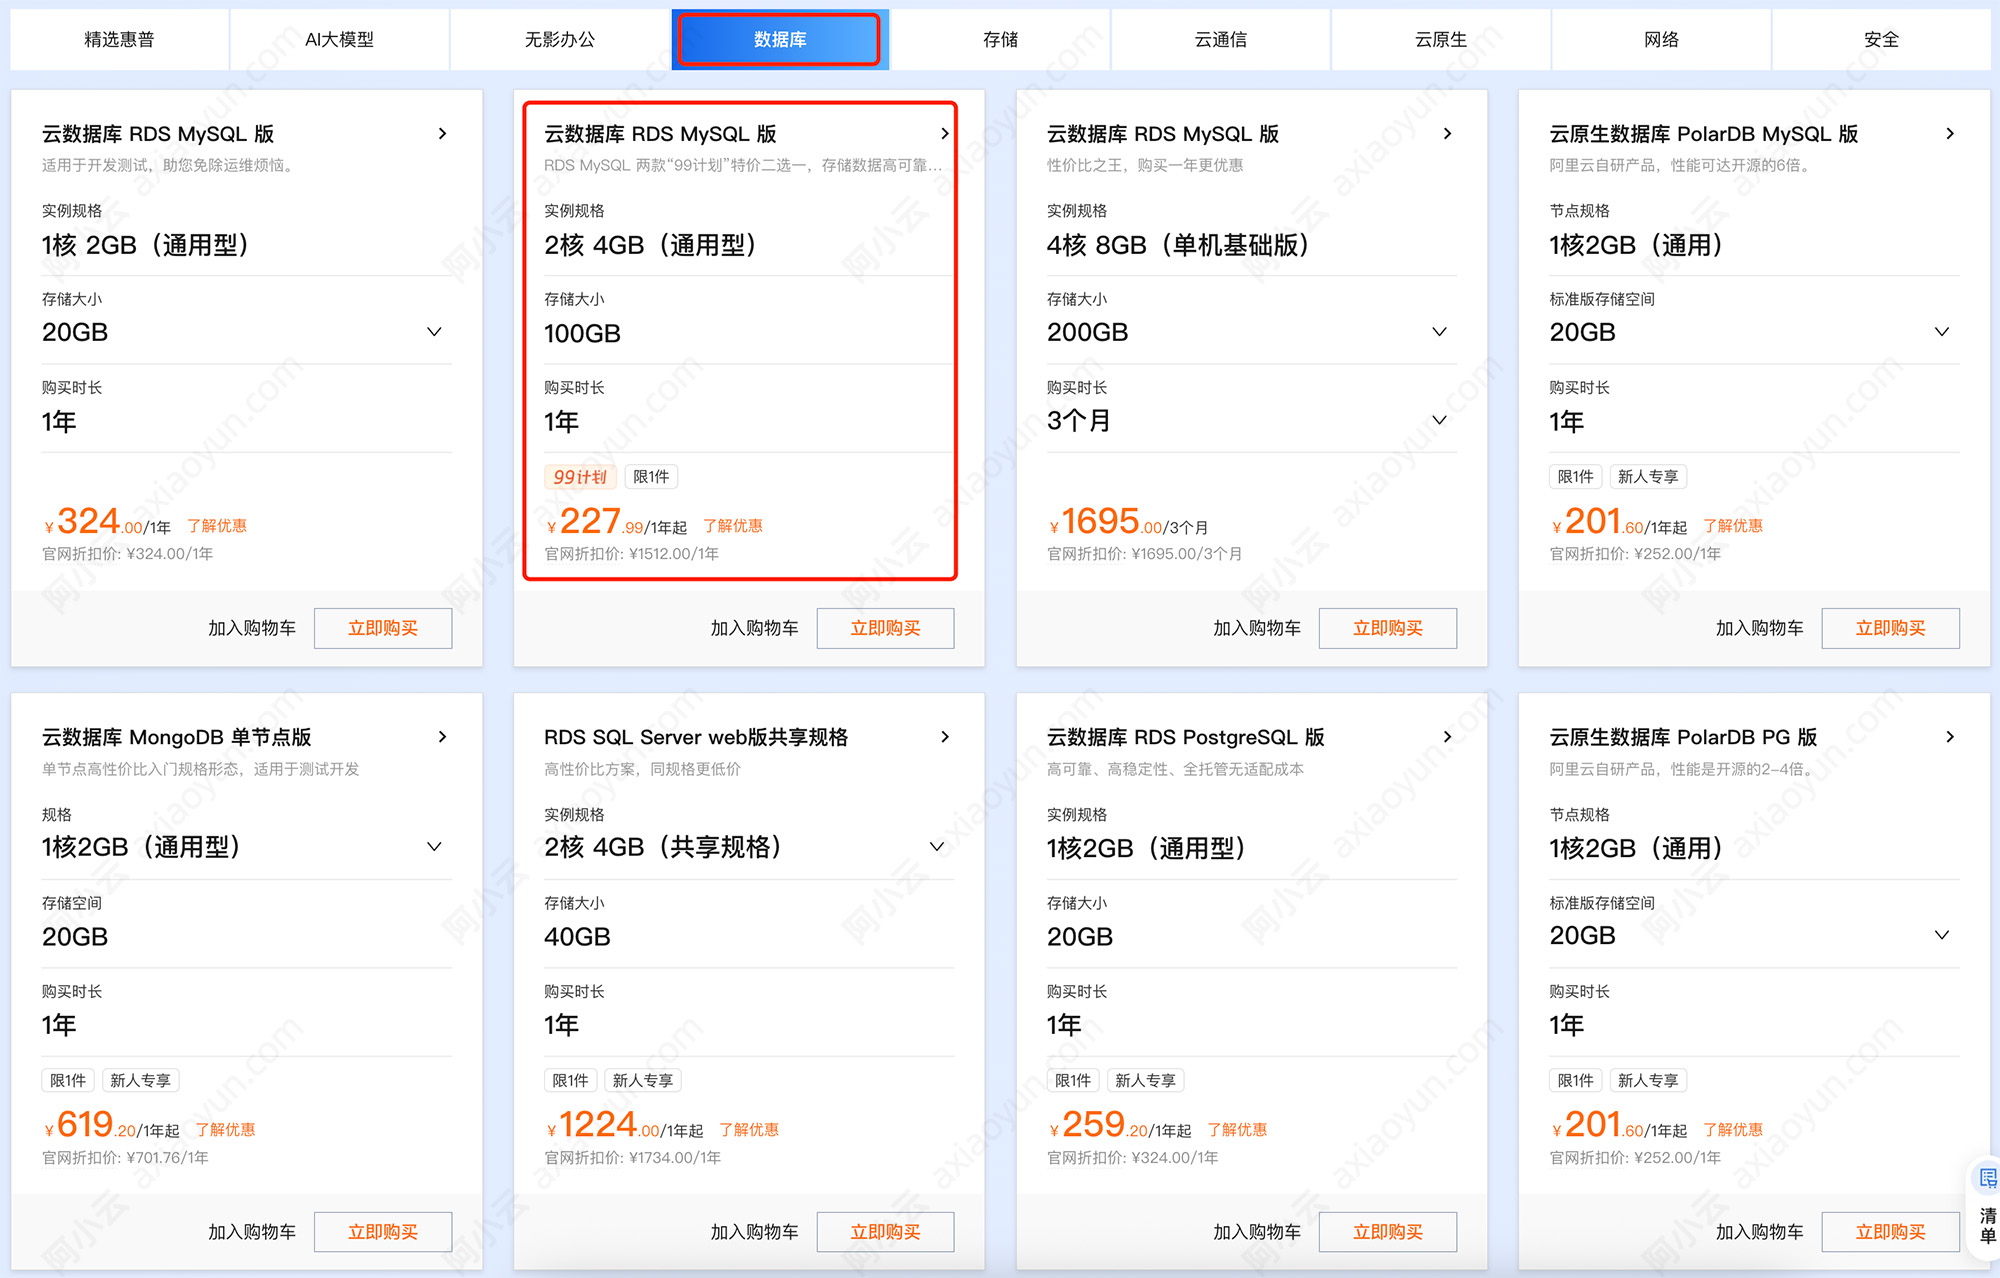This screenshot has height=1278, width=2000.
Task: Add SQL Server web版 to cart
Action: (x=754, y=1232)
